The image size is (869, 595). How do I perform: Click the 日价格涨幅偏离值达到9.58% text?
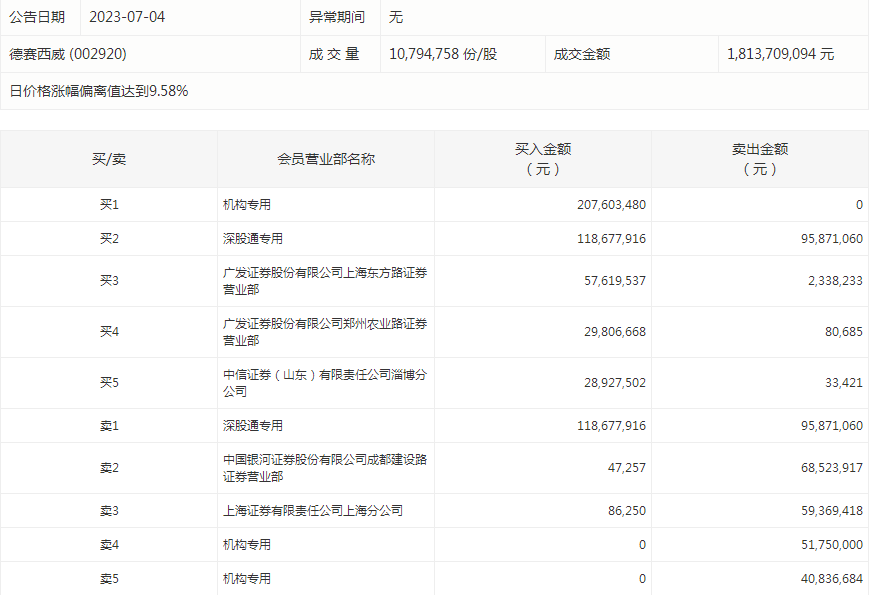click(x=99, y=91)
